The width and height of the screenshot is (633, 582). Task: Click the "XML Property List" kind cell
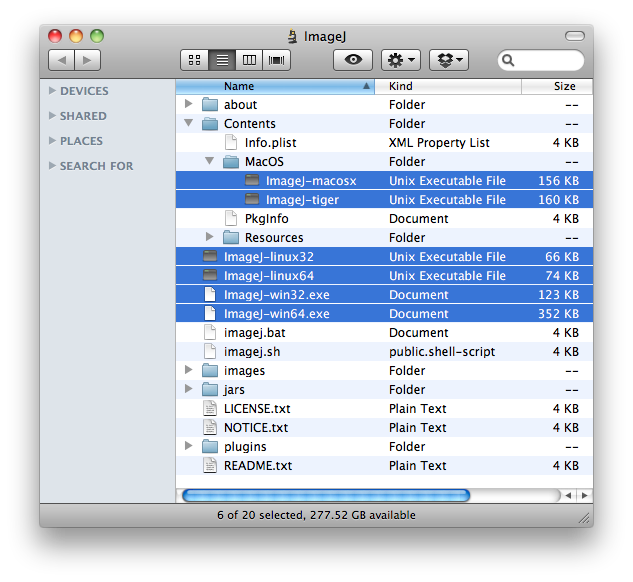click(x=439, y=142)
